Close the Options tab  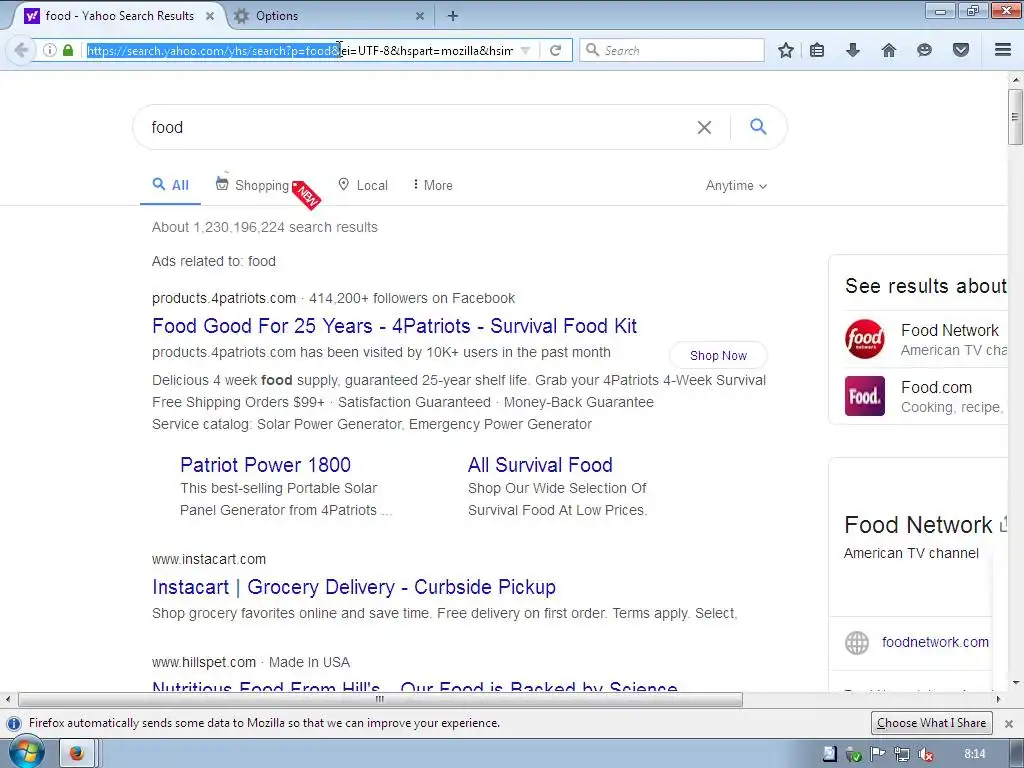coord(420,16)
